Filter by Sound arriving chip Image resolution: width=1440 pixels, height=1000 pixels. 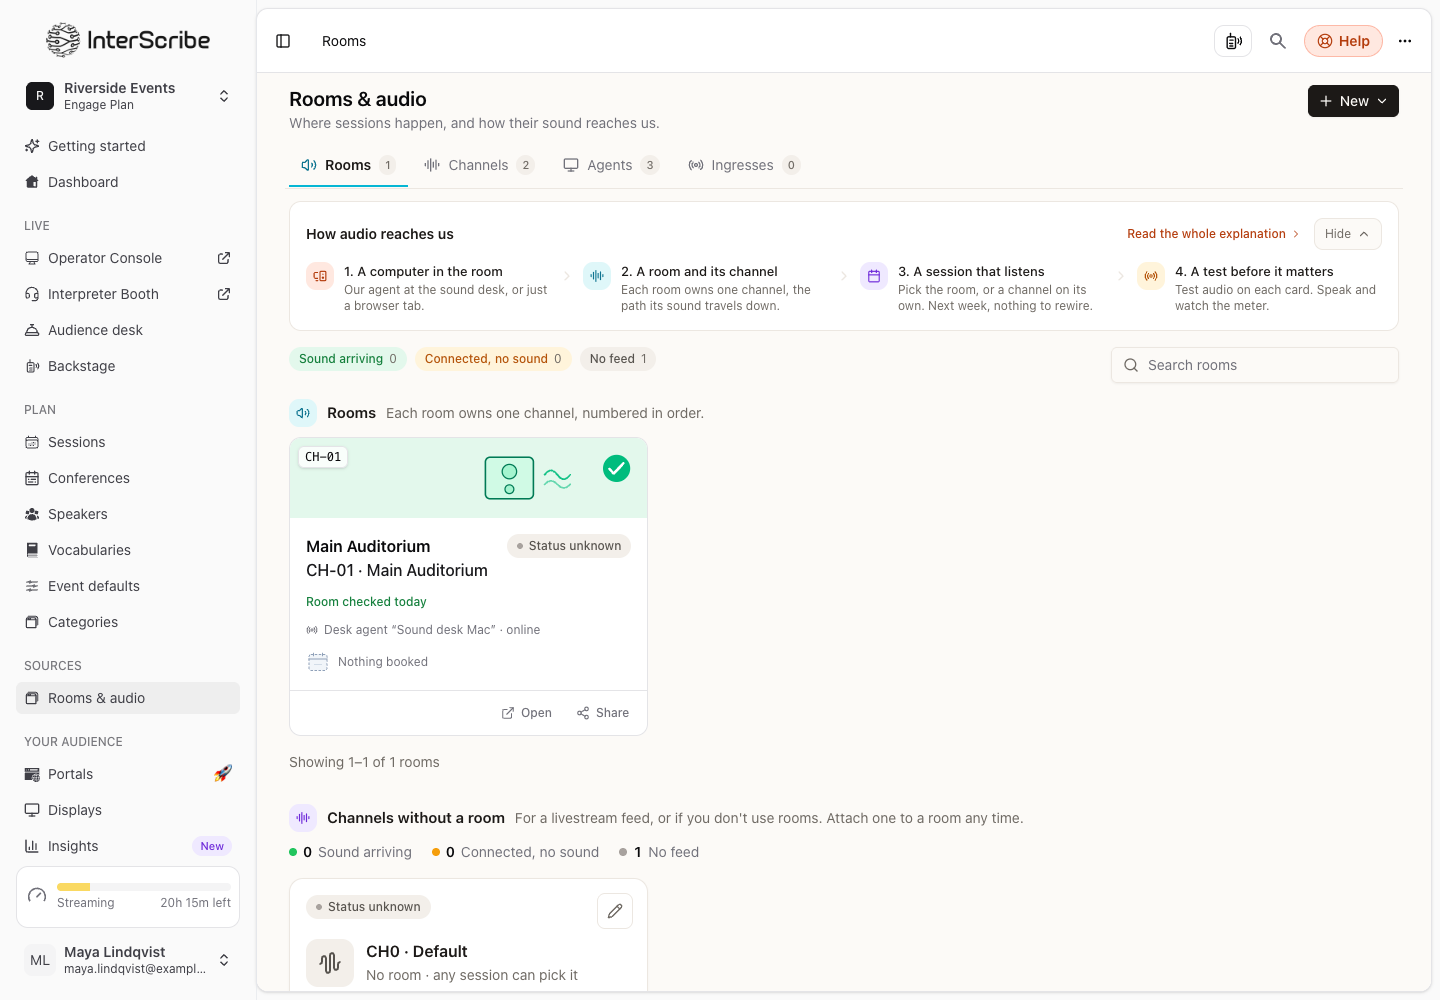pyautogui.click(x=348, y=359)
